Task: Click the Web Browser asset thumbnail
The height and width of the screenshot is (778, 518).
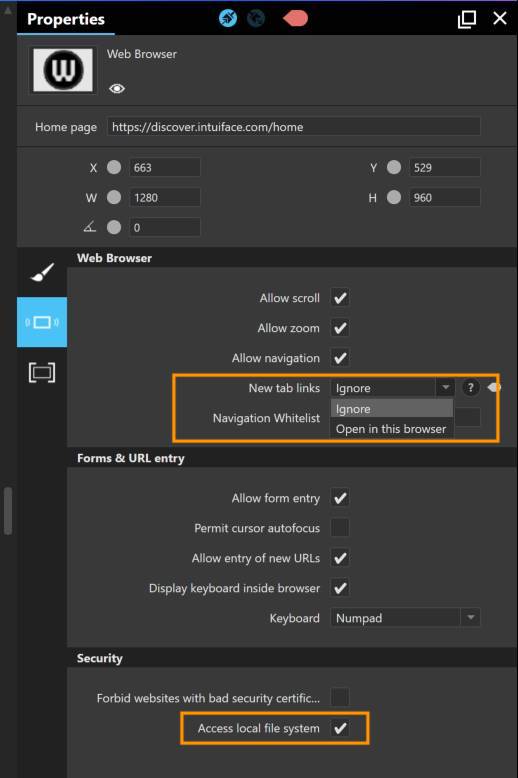Action: (63, 70)
